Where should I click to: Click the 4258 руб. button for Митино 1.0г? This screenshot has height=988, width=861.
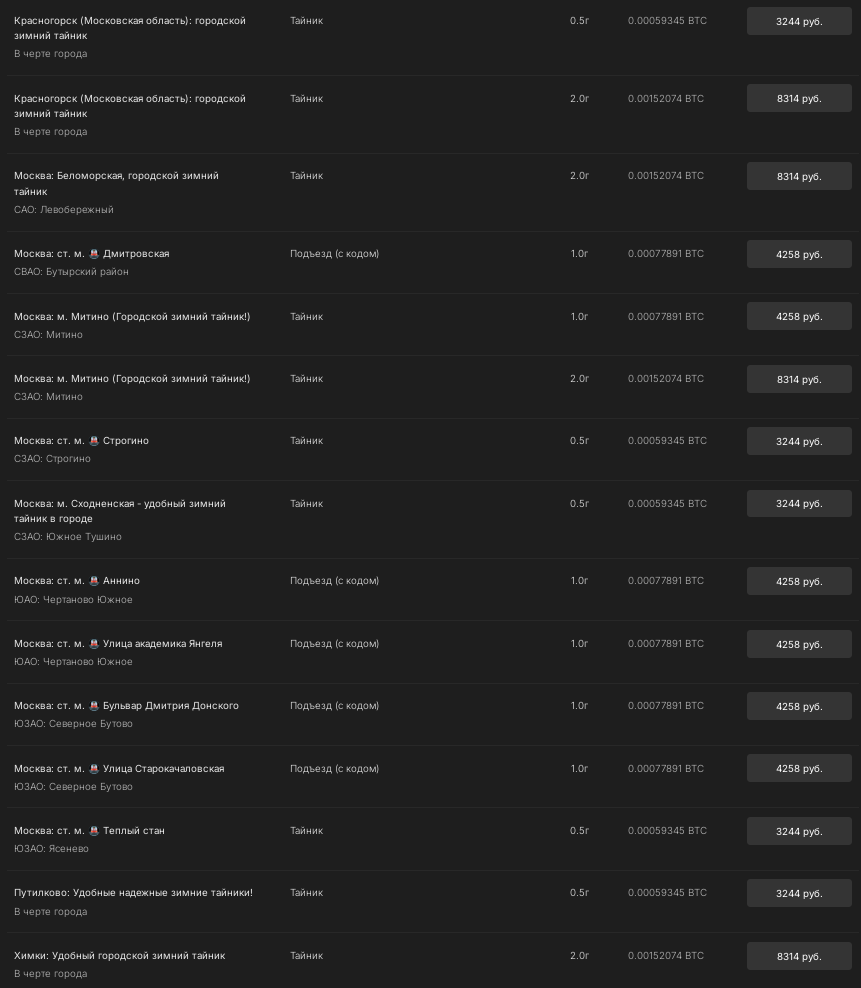point(798,317)
